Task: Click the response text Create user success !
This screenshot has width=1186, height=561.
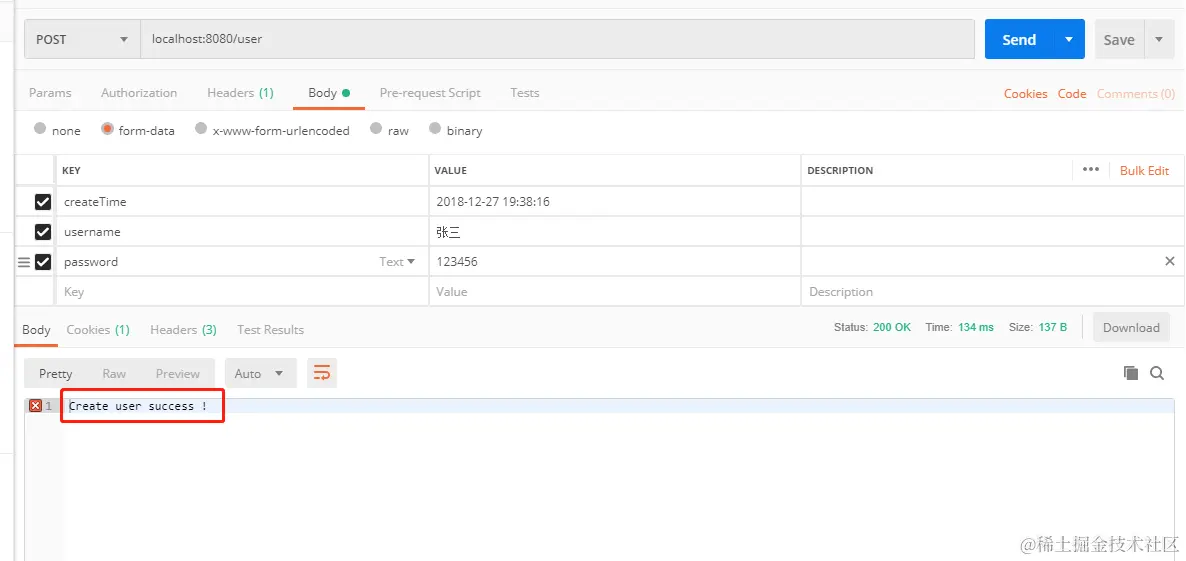Action: [138, 406]
